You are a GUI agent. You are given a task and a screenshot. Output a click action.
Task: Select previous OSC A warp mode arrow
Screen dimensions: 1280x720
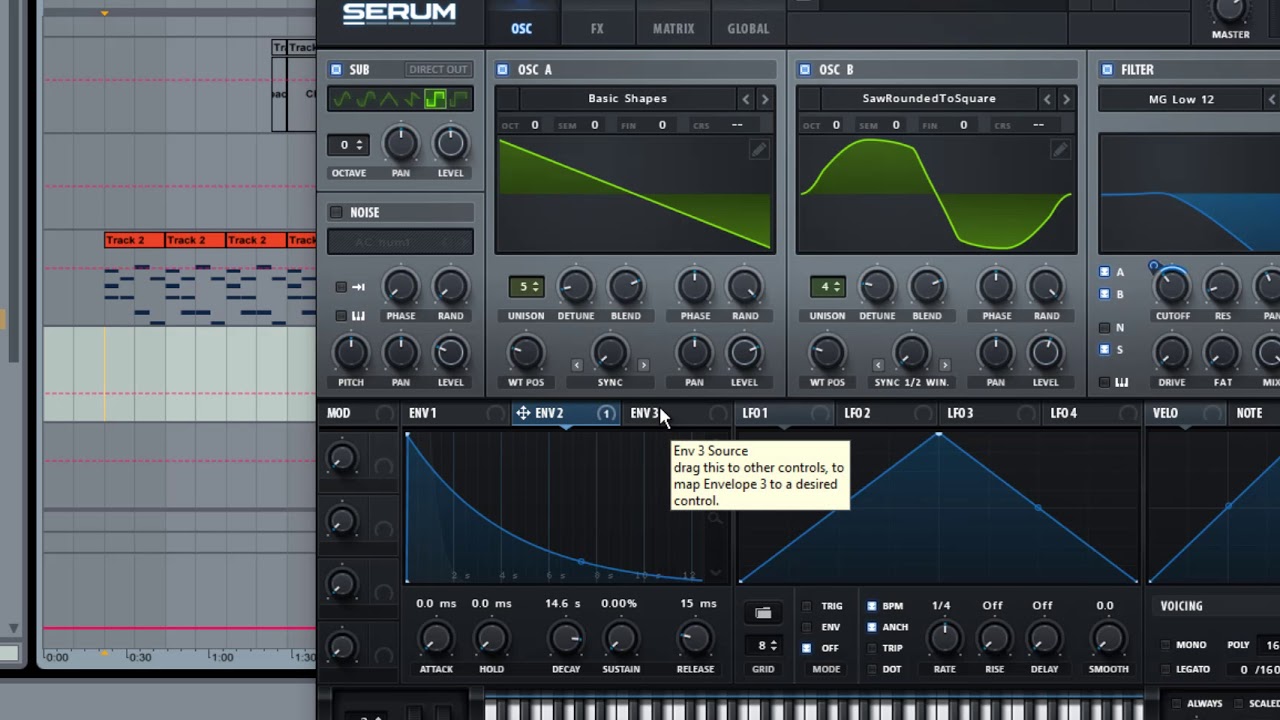point(577,365)
